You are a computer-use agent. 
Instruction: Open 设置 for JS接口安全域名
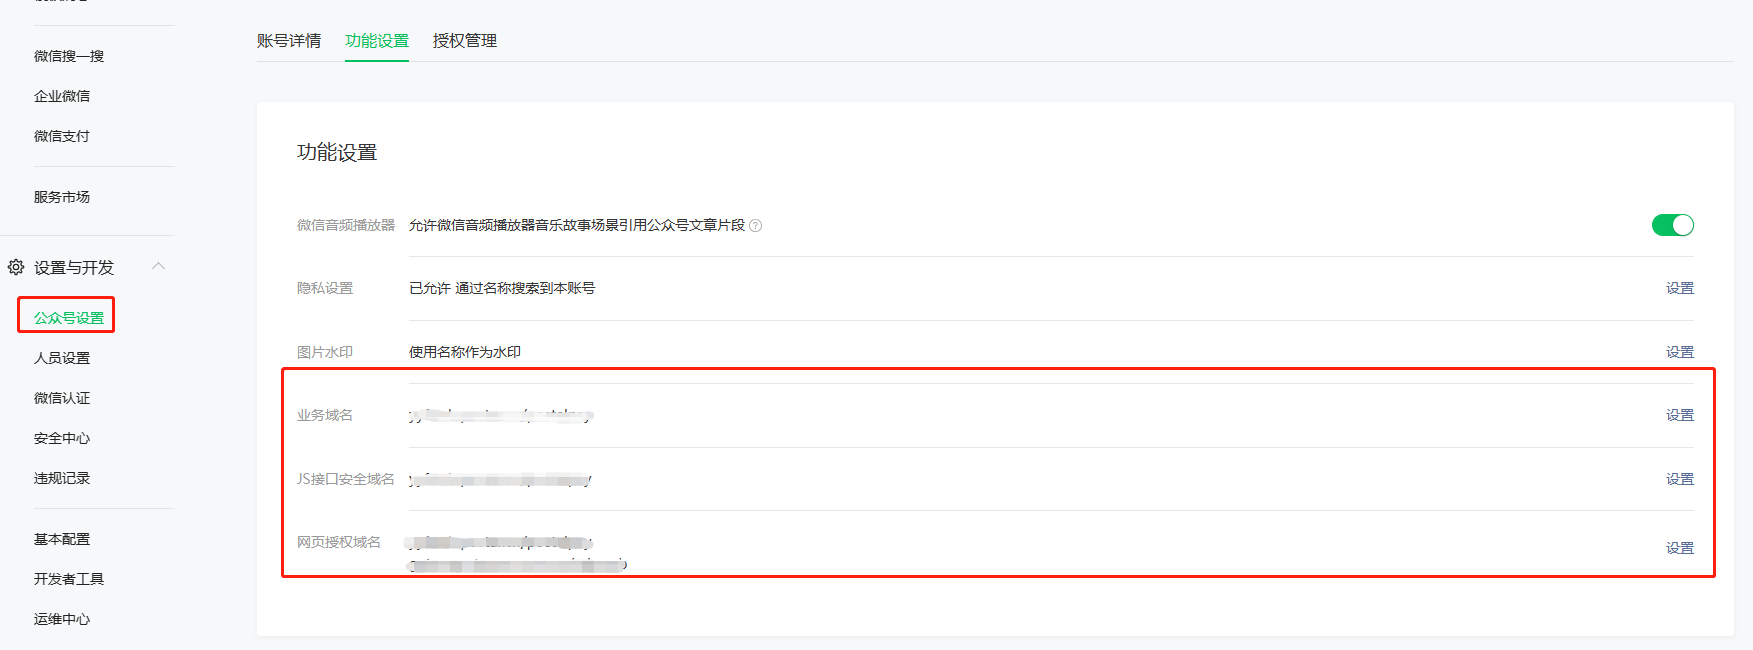[x=1679, y=479]
